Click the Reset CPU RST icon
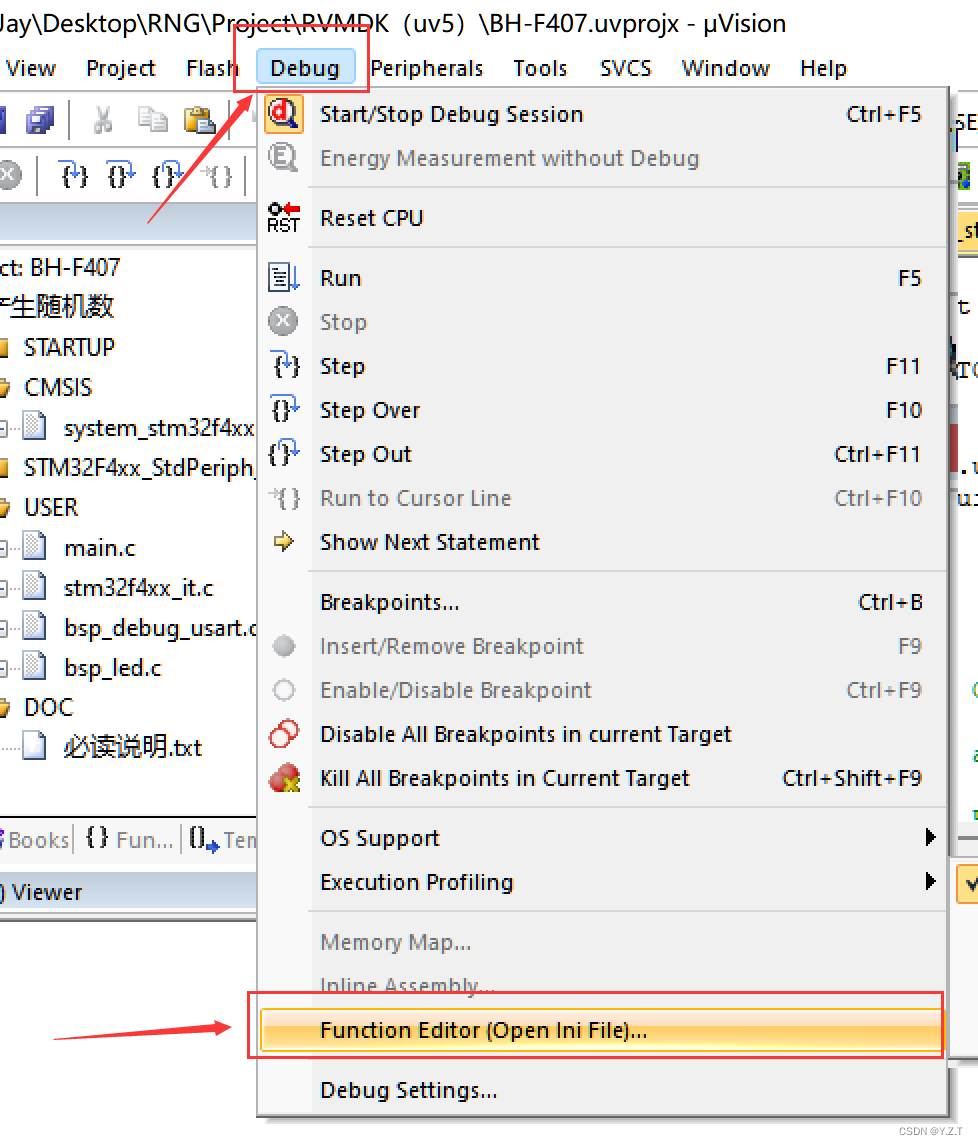978x1145 pixels. point(283,218)
